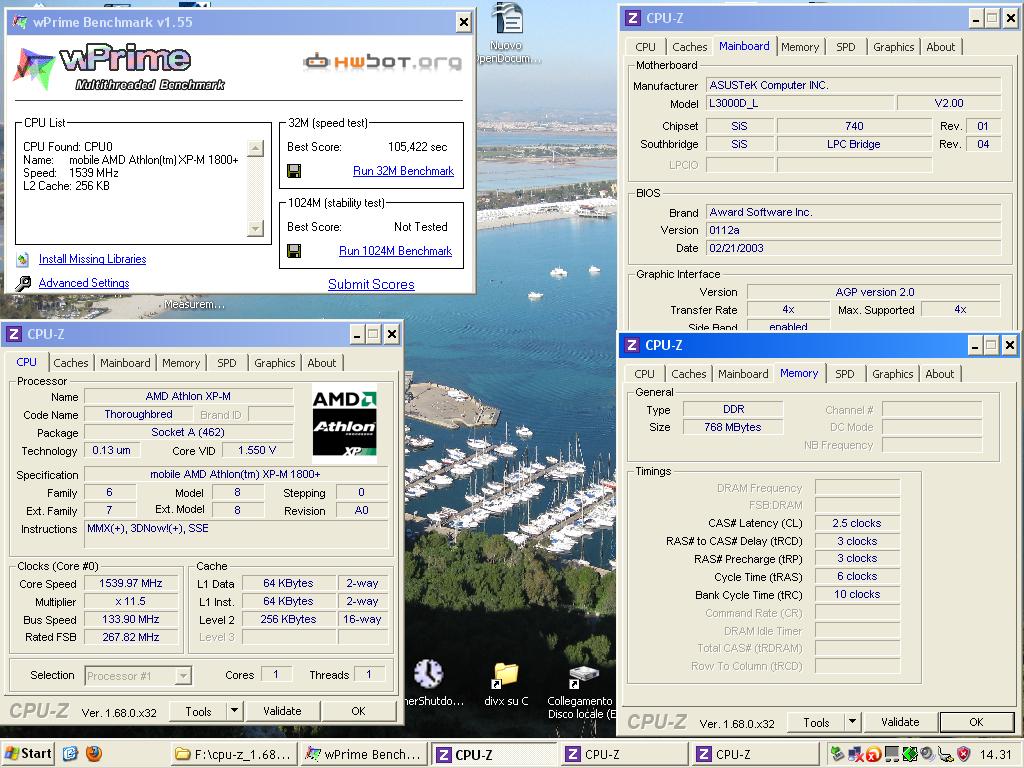Click the CPU List scrollbar down arrow
Viewport: 1024px width, 768px height.
[x=255, y=228]
